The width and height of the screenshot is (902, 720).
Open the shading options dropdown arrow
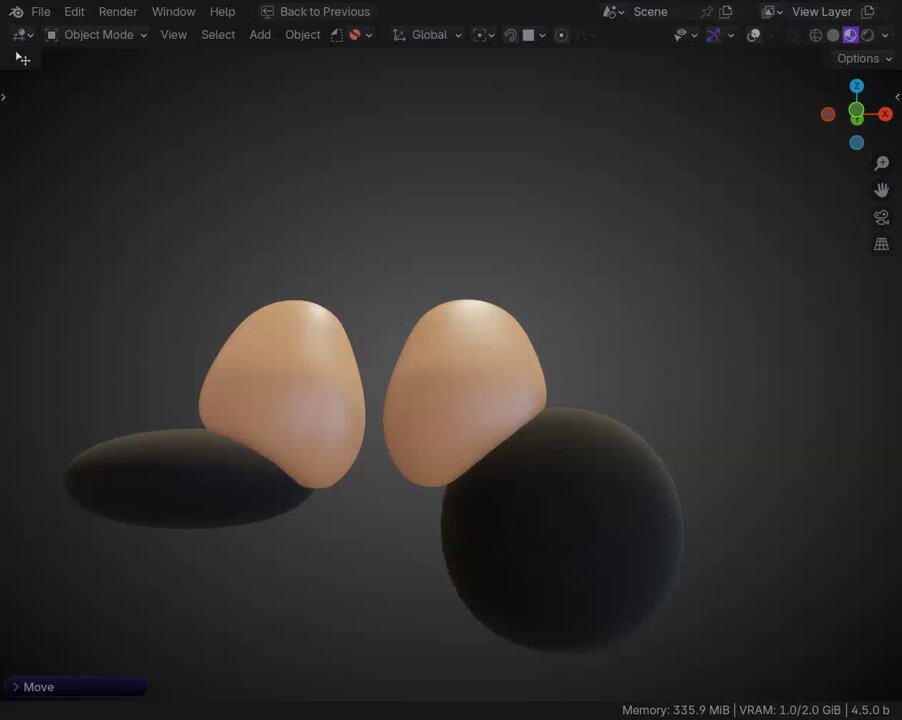click(x=885, y=35)
